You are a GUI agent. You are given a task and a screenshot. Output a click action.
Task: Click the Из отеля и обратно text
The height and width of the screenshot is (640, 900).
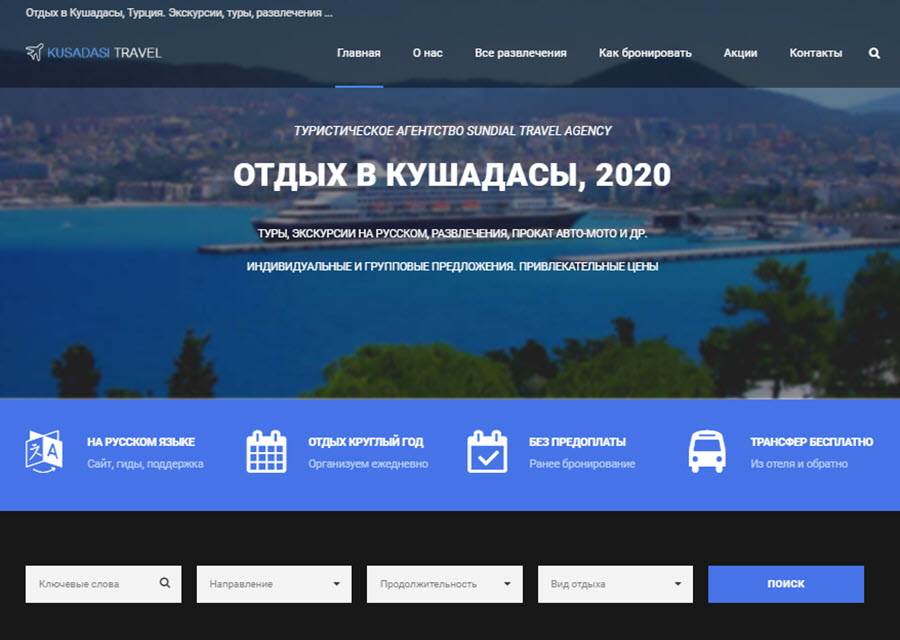(x=799, y=464)
